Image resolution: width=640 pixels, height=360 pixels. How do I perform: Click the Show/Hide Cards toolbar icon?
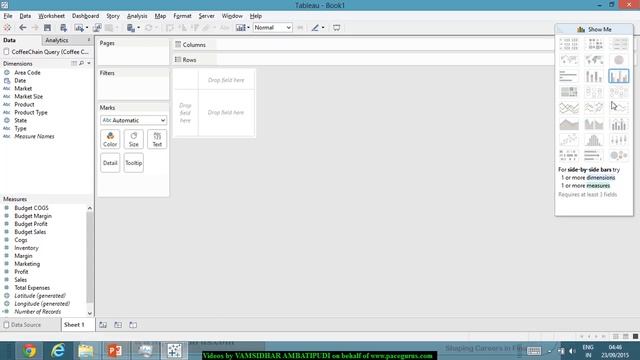[x=240, y=28]
